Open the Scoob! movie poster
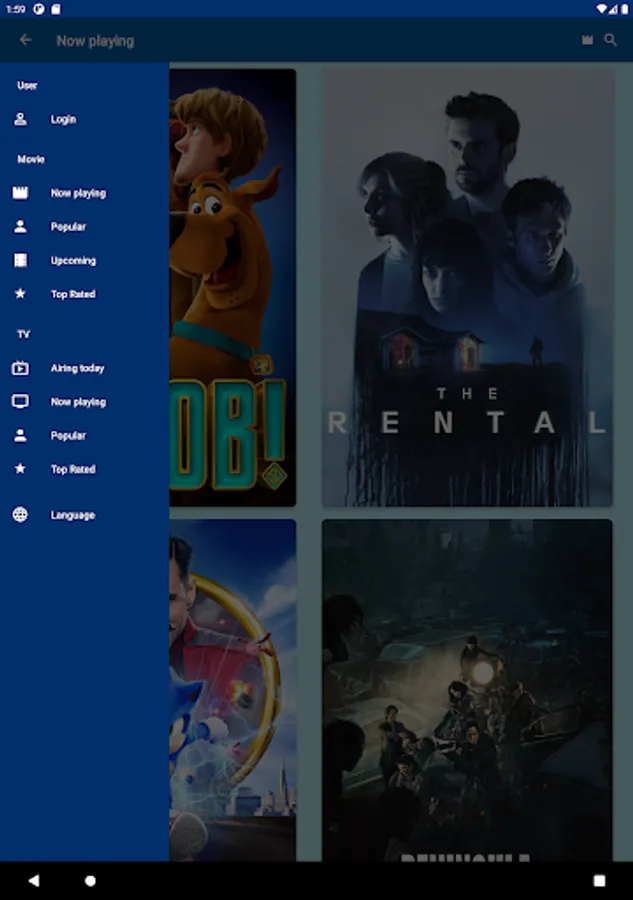This screenshot has width=633, height=900. tap(232, 288)
